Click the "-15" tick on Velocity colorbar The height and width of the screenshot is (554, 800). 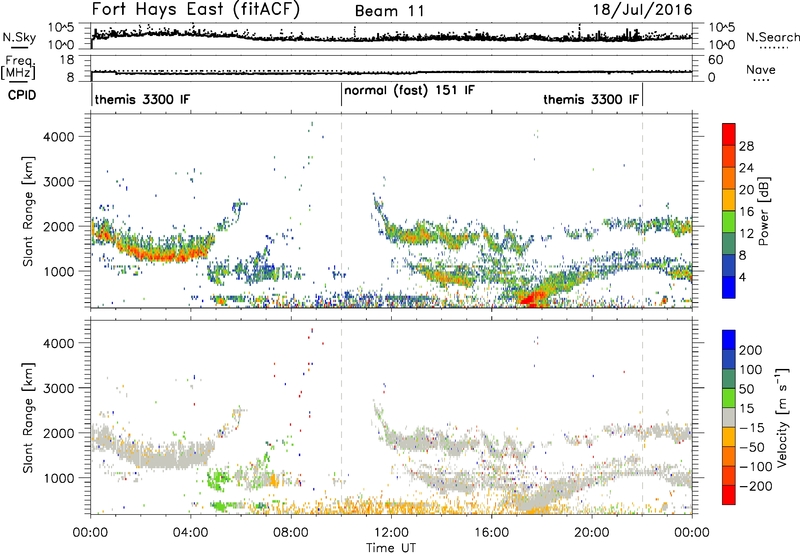click(x=752, y=428)
